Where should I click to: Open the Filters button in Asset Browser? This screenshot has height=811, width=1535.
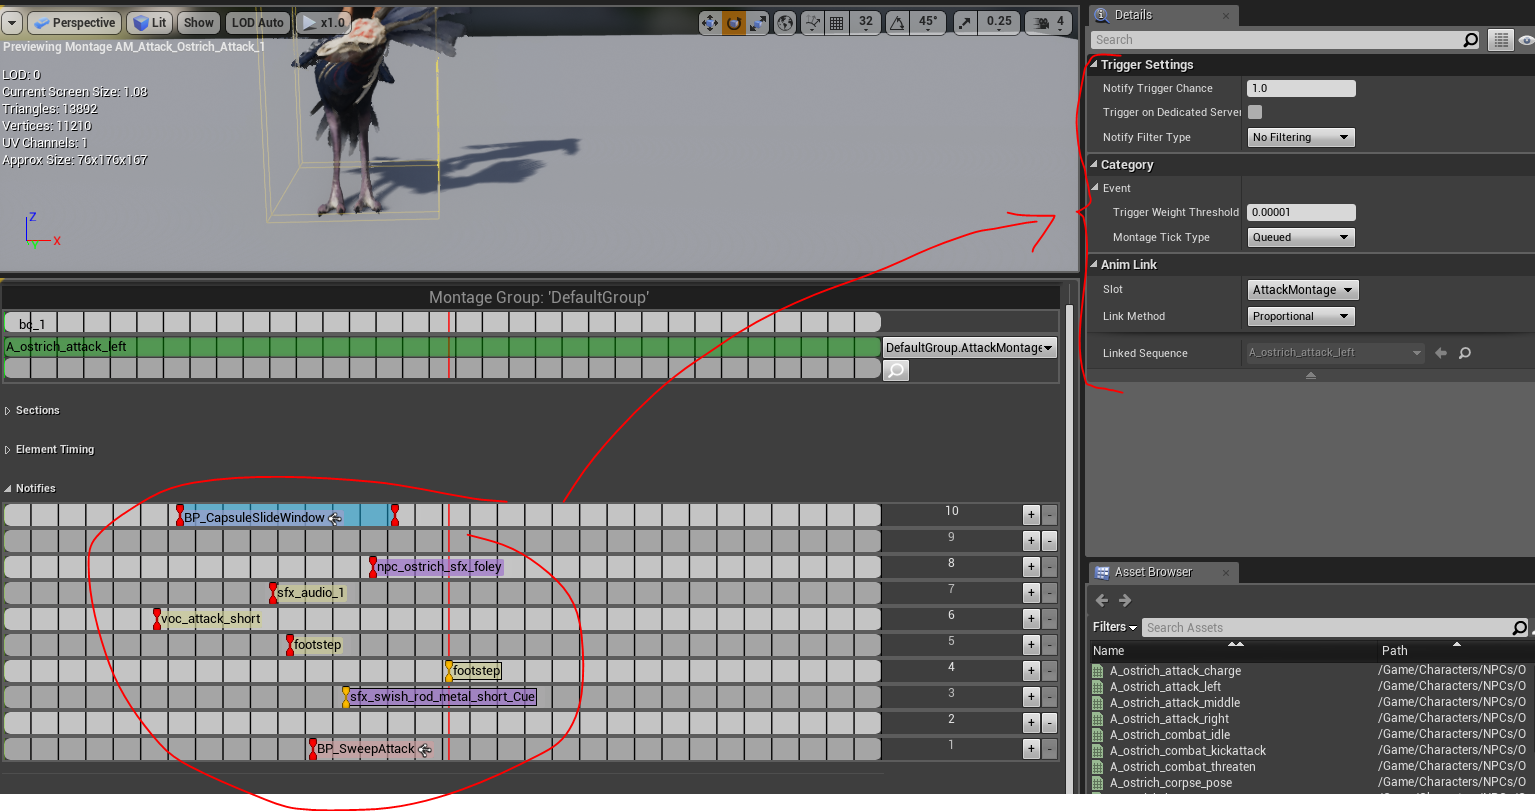[1114, 627]
